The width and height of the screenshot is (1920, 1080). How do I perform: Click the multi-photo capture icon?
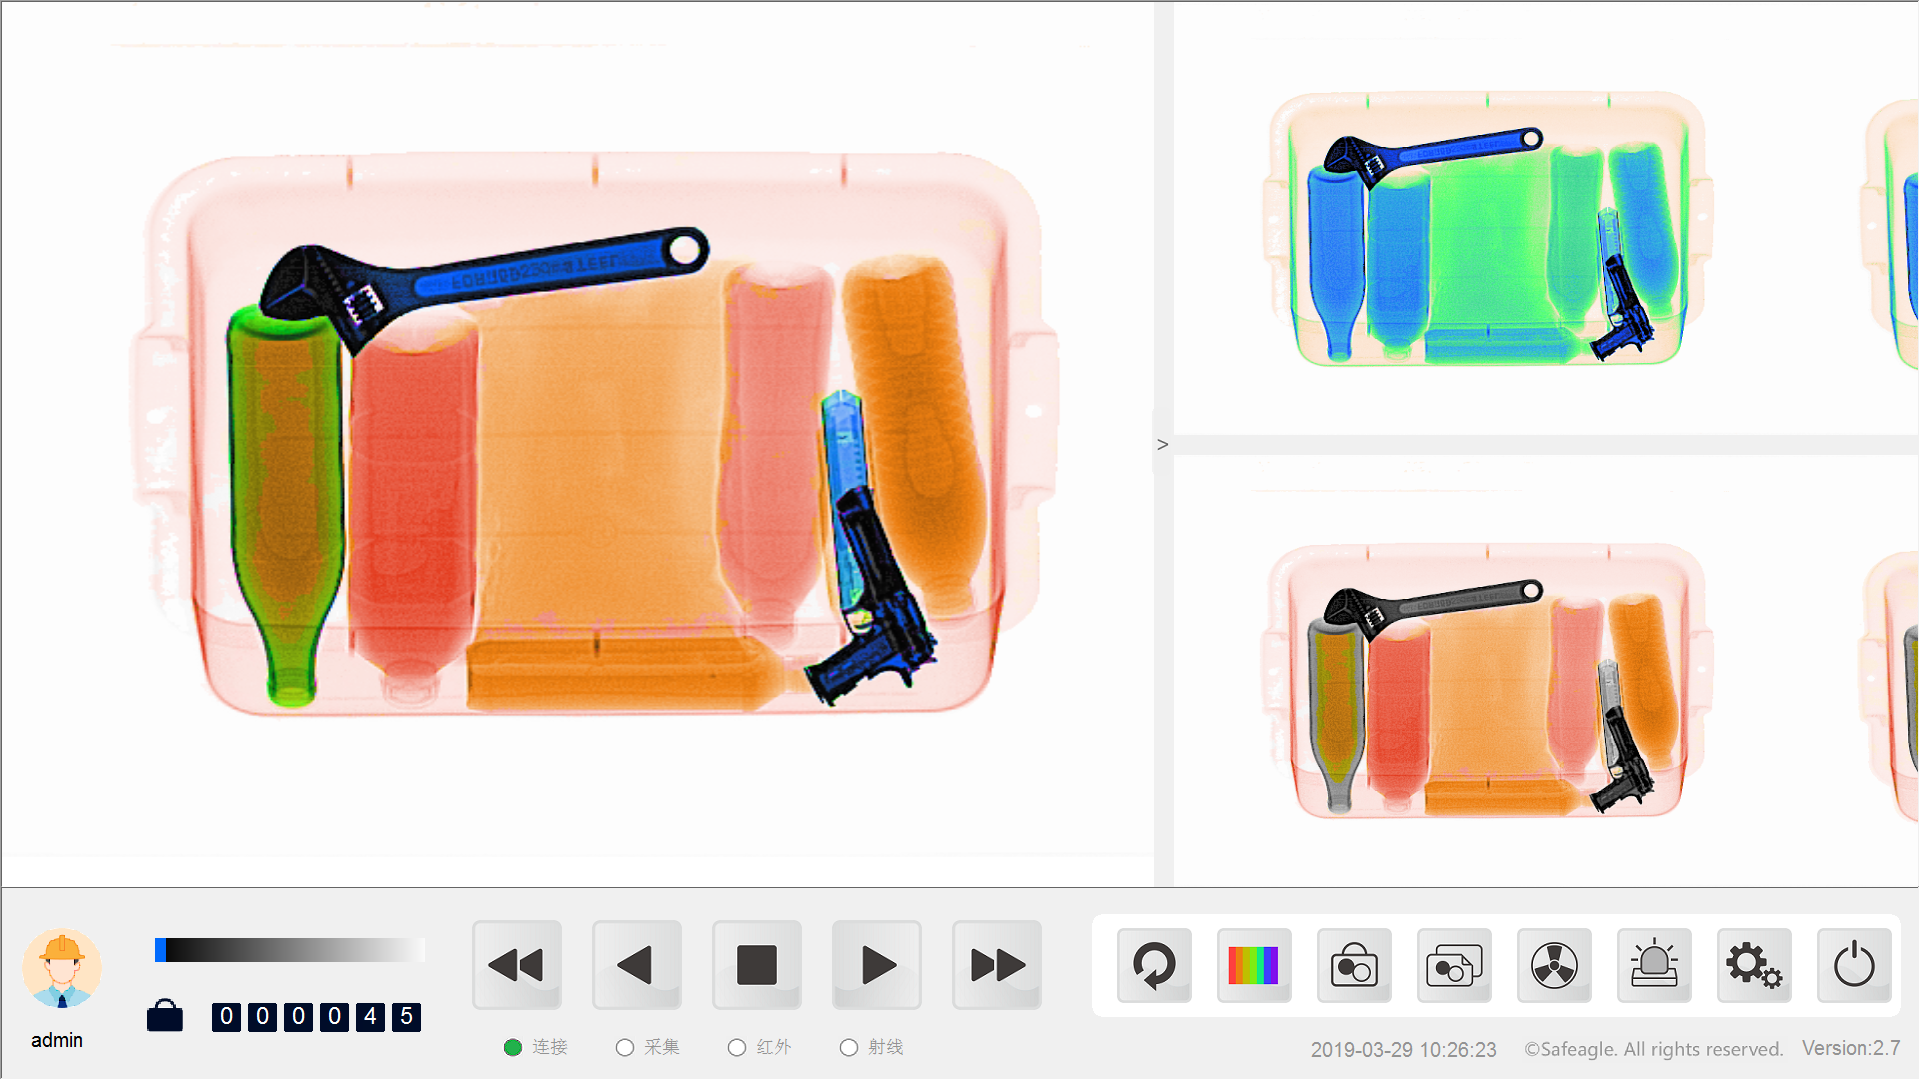point(1454,966)
